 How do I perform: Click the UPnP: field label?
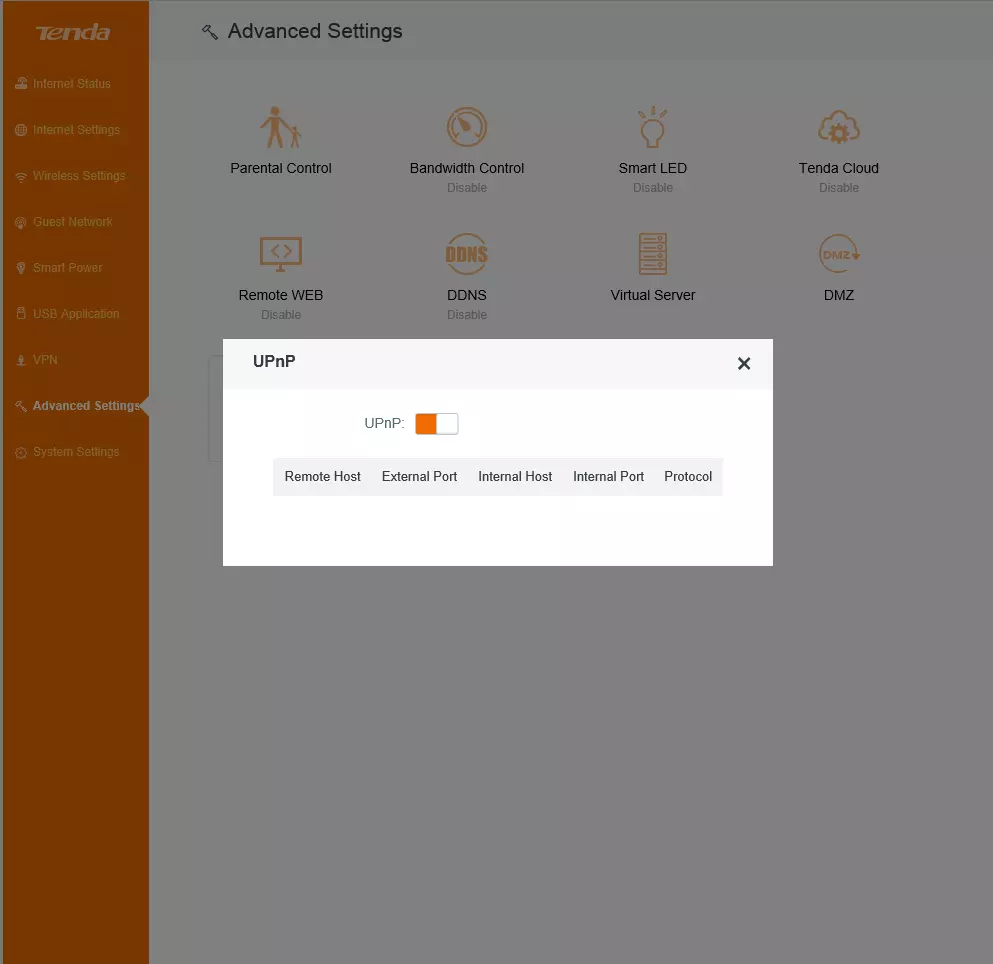[x=384, y=423]
